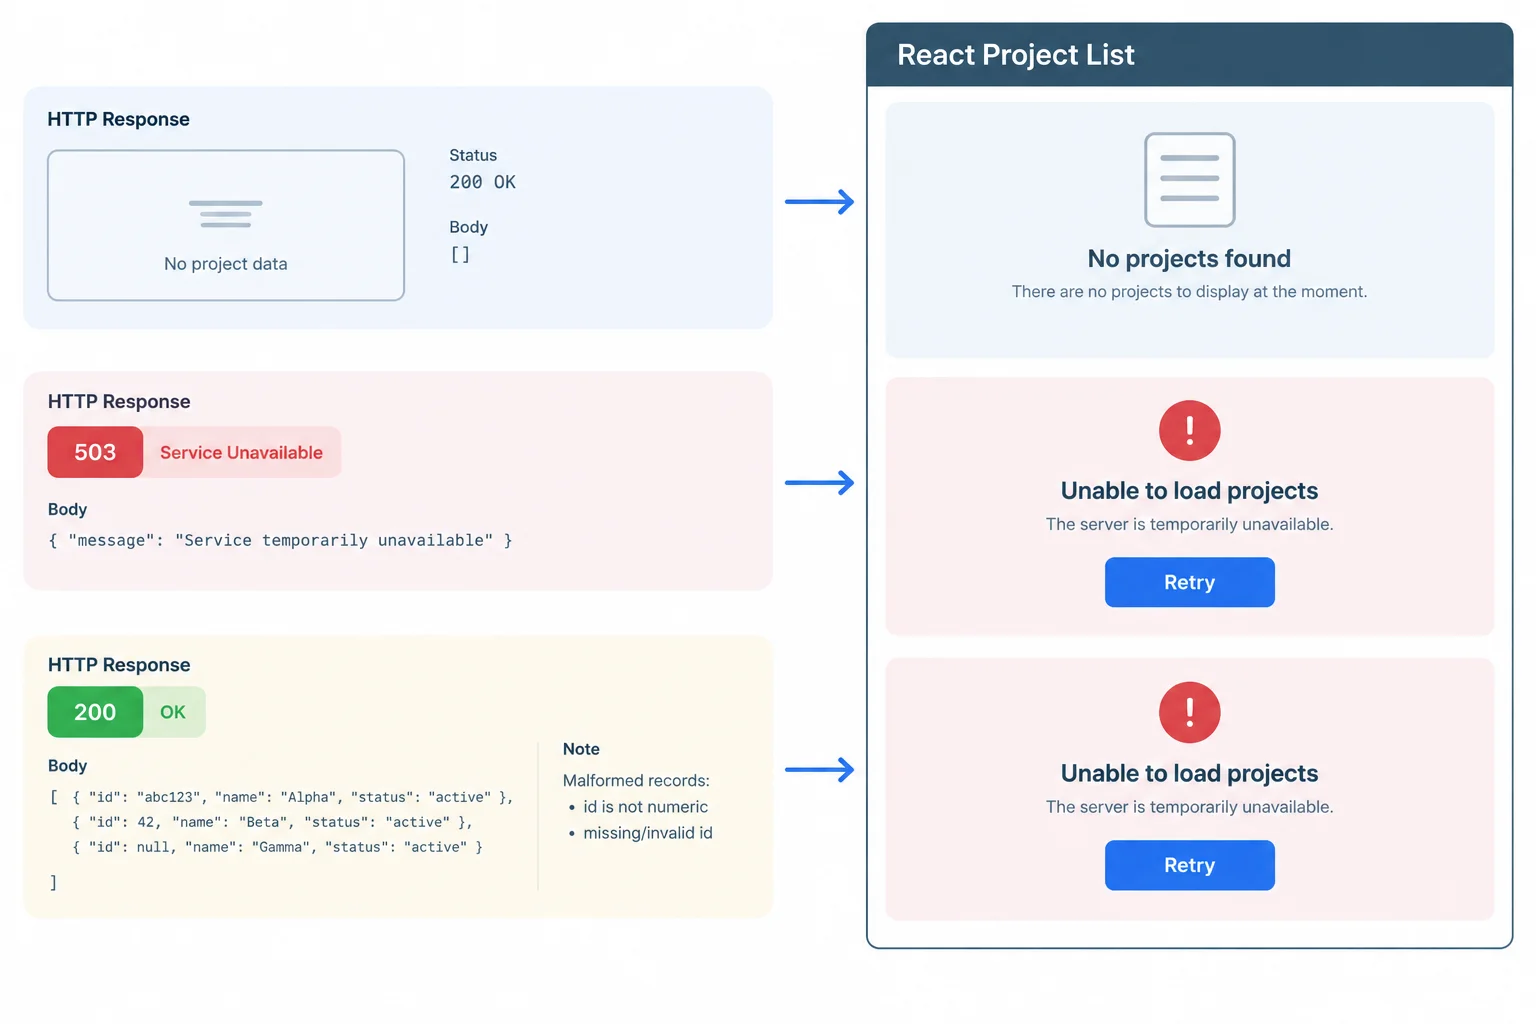Click the Note heading
The width and height of the screenshot is (1536, 1024).
581,749
